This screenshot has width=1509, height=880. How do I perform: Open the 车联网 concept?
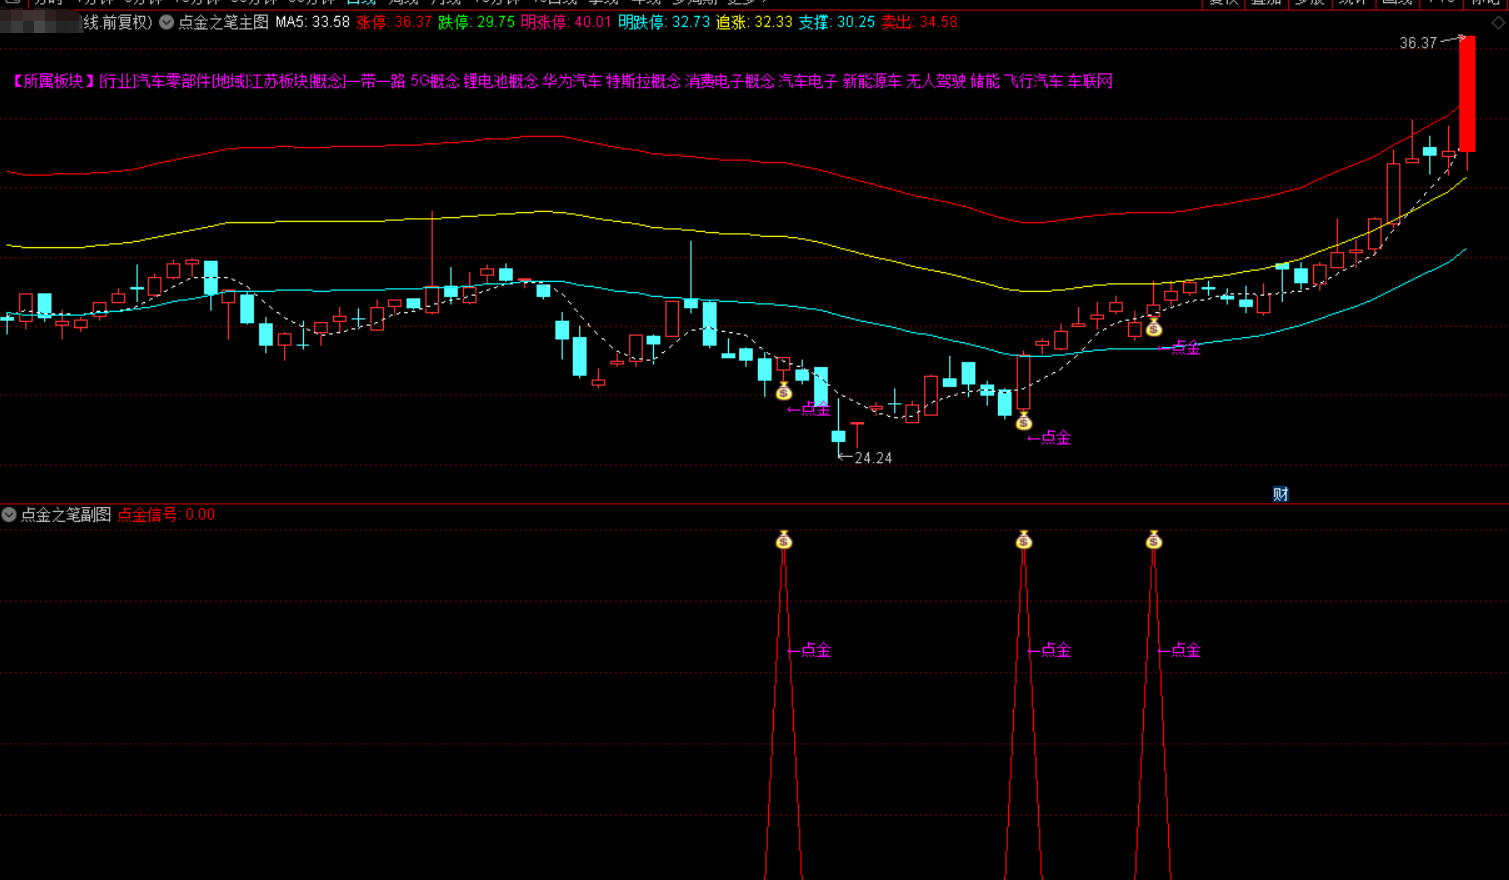1090,81
